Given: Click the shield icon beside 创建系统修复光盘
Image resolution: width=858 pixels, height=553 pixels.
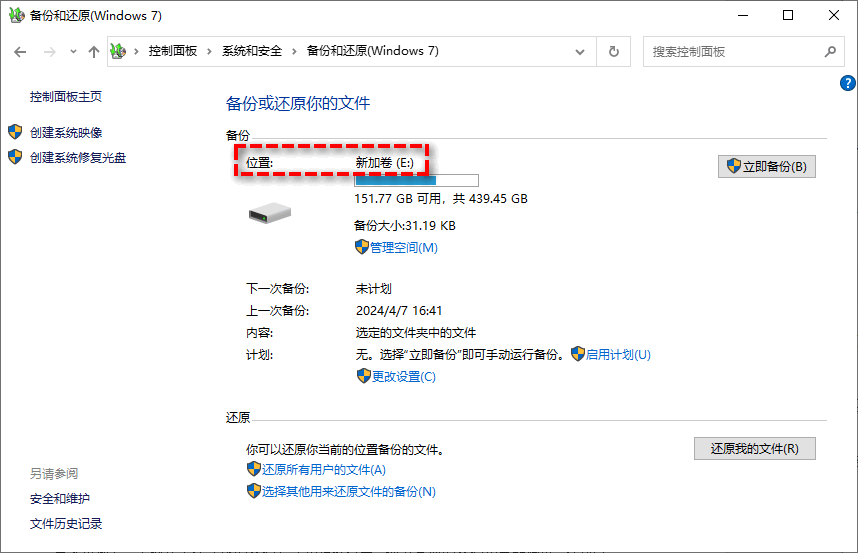Looking at the screenshot, I should 15,157.
